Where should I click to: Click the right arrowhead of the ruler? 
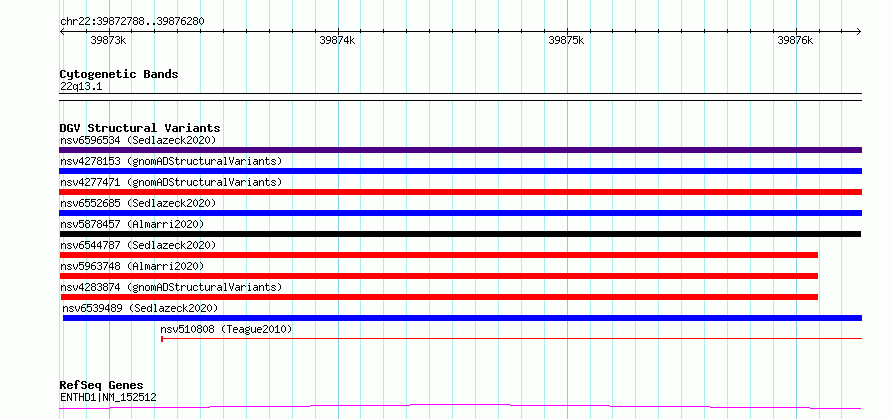(x=859, y=31)
